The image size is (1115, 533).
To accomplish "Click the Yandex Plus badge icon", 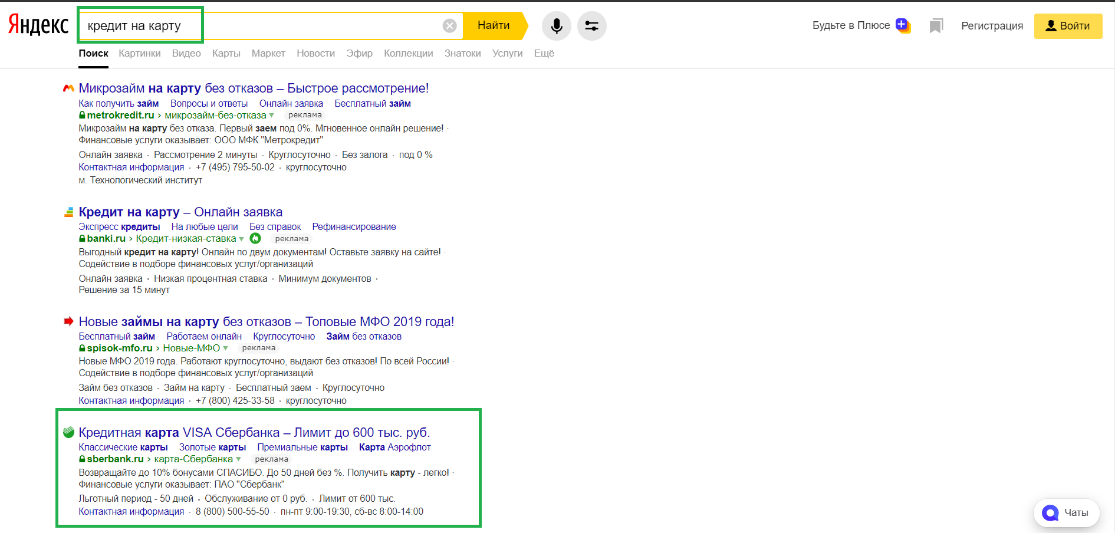I will pos(903,26).
